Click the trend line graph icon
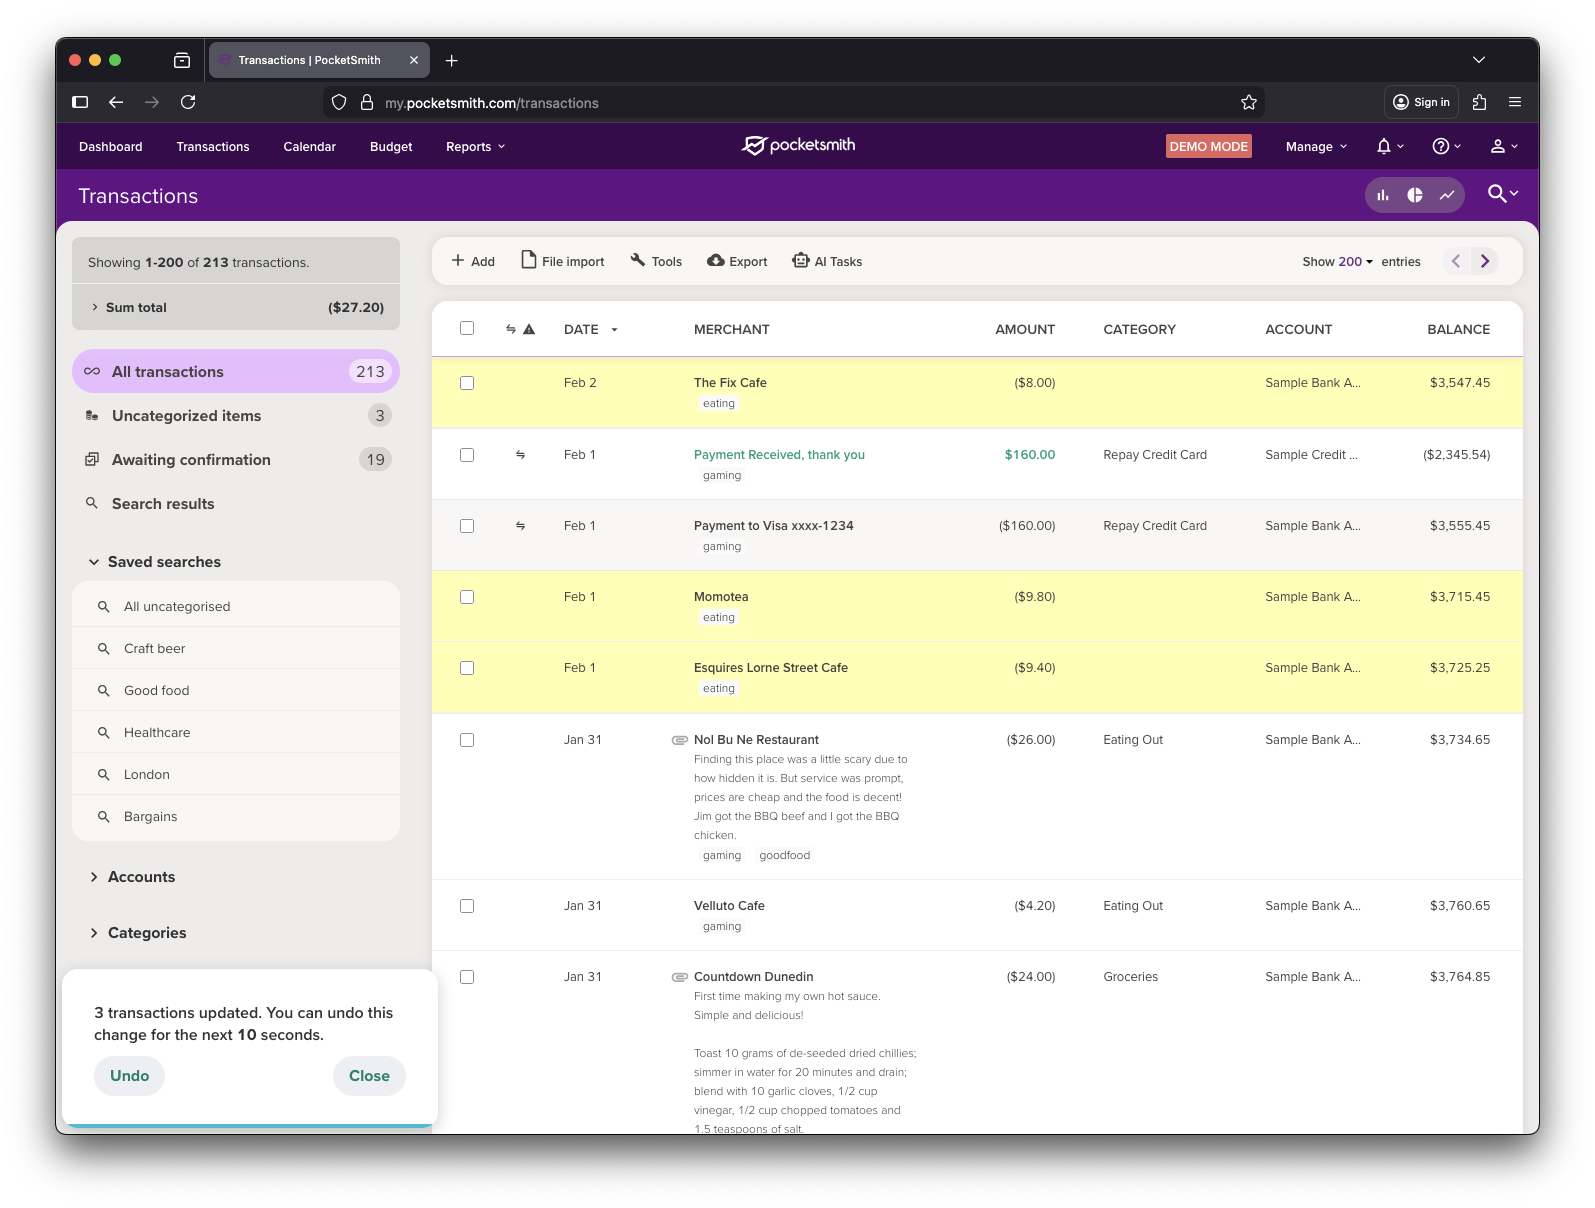 (x=1447, y=195)
